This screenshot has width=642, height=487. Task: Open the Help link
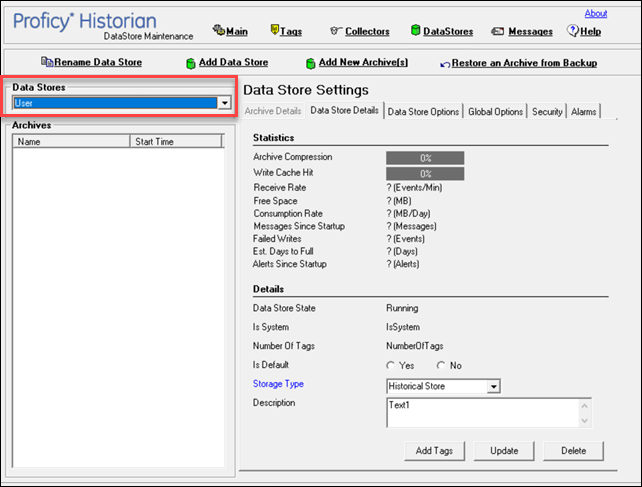click(590, 32)
